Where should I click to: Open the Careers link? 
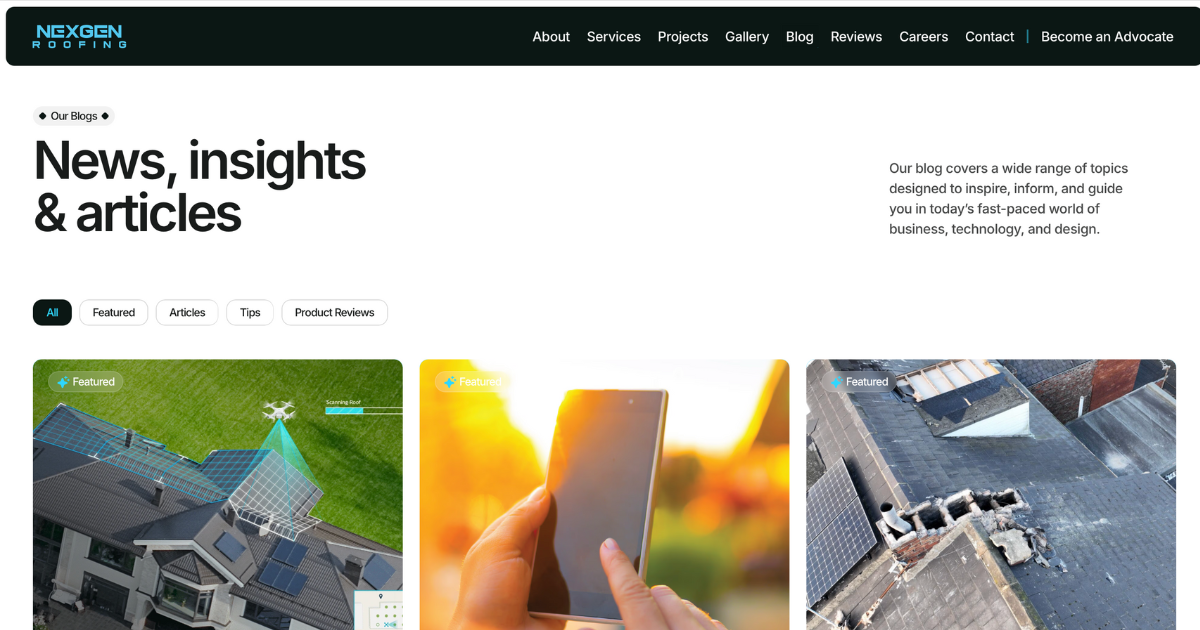[923, 37]
